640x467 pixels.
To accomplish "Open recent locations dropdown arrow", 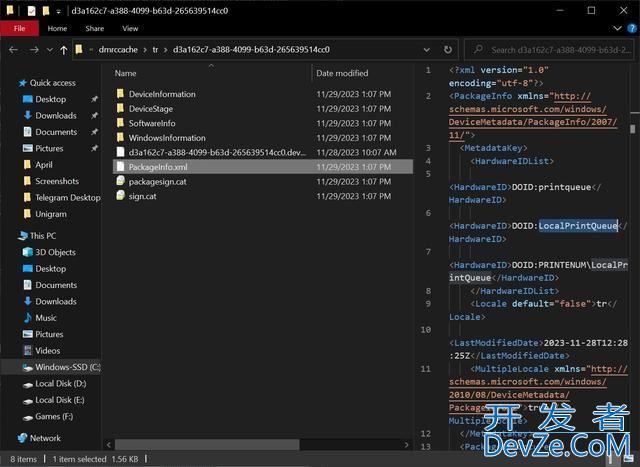I will pyautogui.click(x=49, y=49).
